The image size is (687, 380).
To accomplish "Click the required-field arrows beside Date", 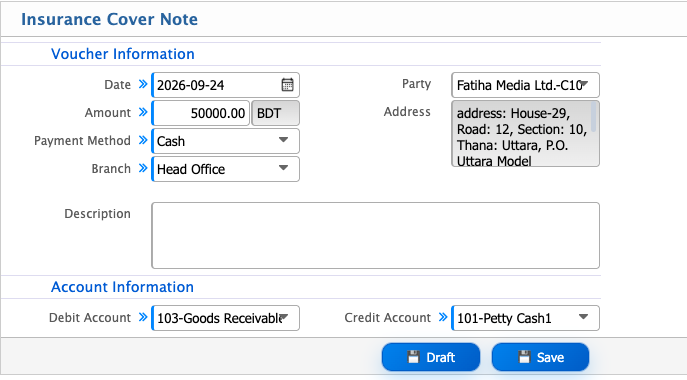I will [143, 84].
